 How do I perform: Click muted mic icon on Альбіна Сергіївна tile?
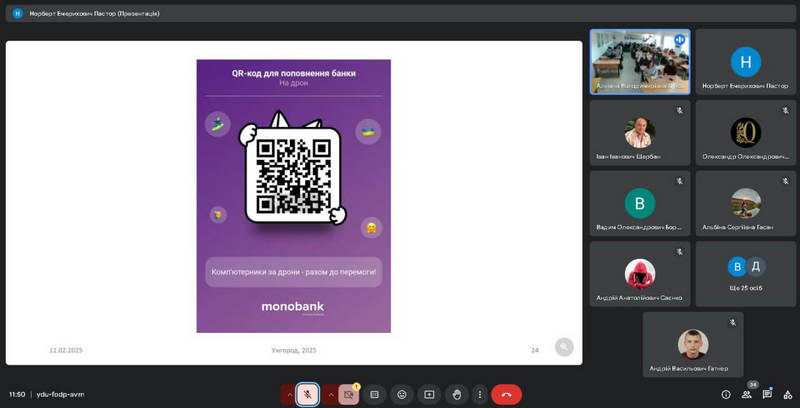click(x=785, y=181)
